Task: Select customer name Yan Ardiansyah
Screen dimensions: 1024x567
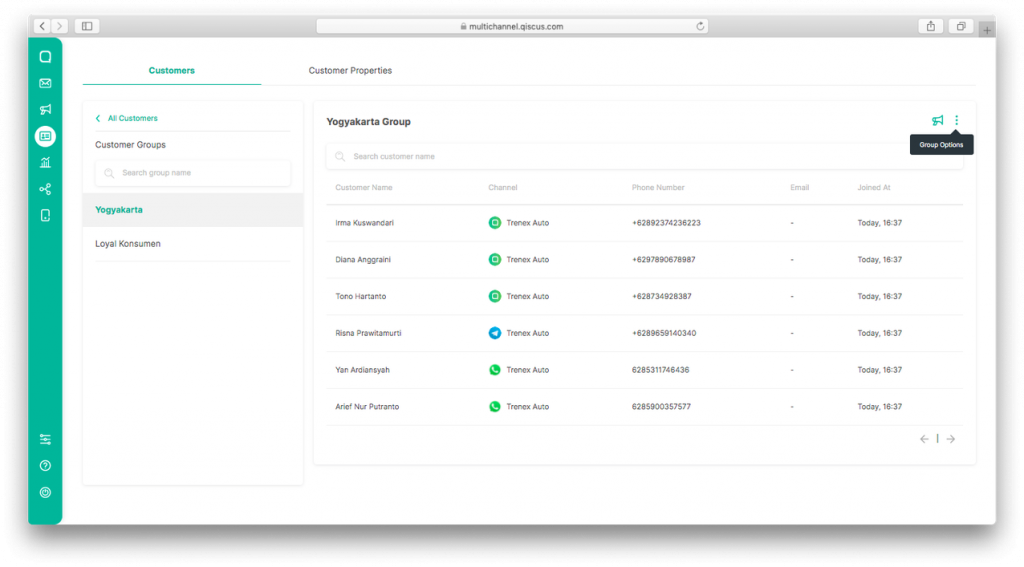Action: click(x=362, y=370)
